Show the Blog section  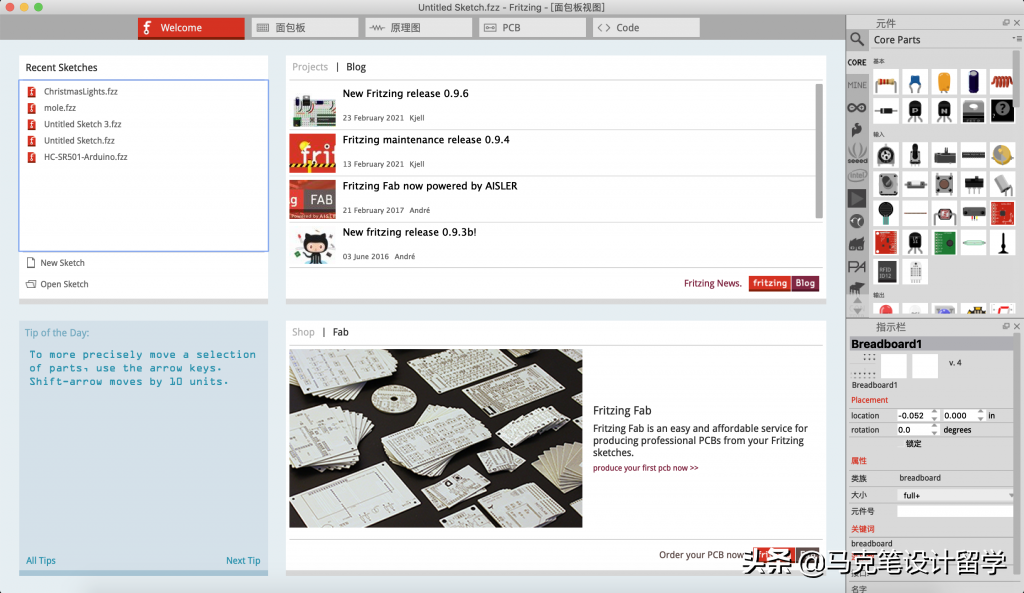click(356, 67)
